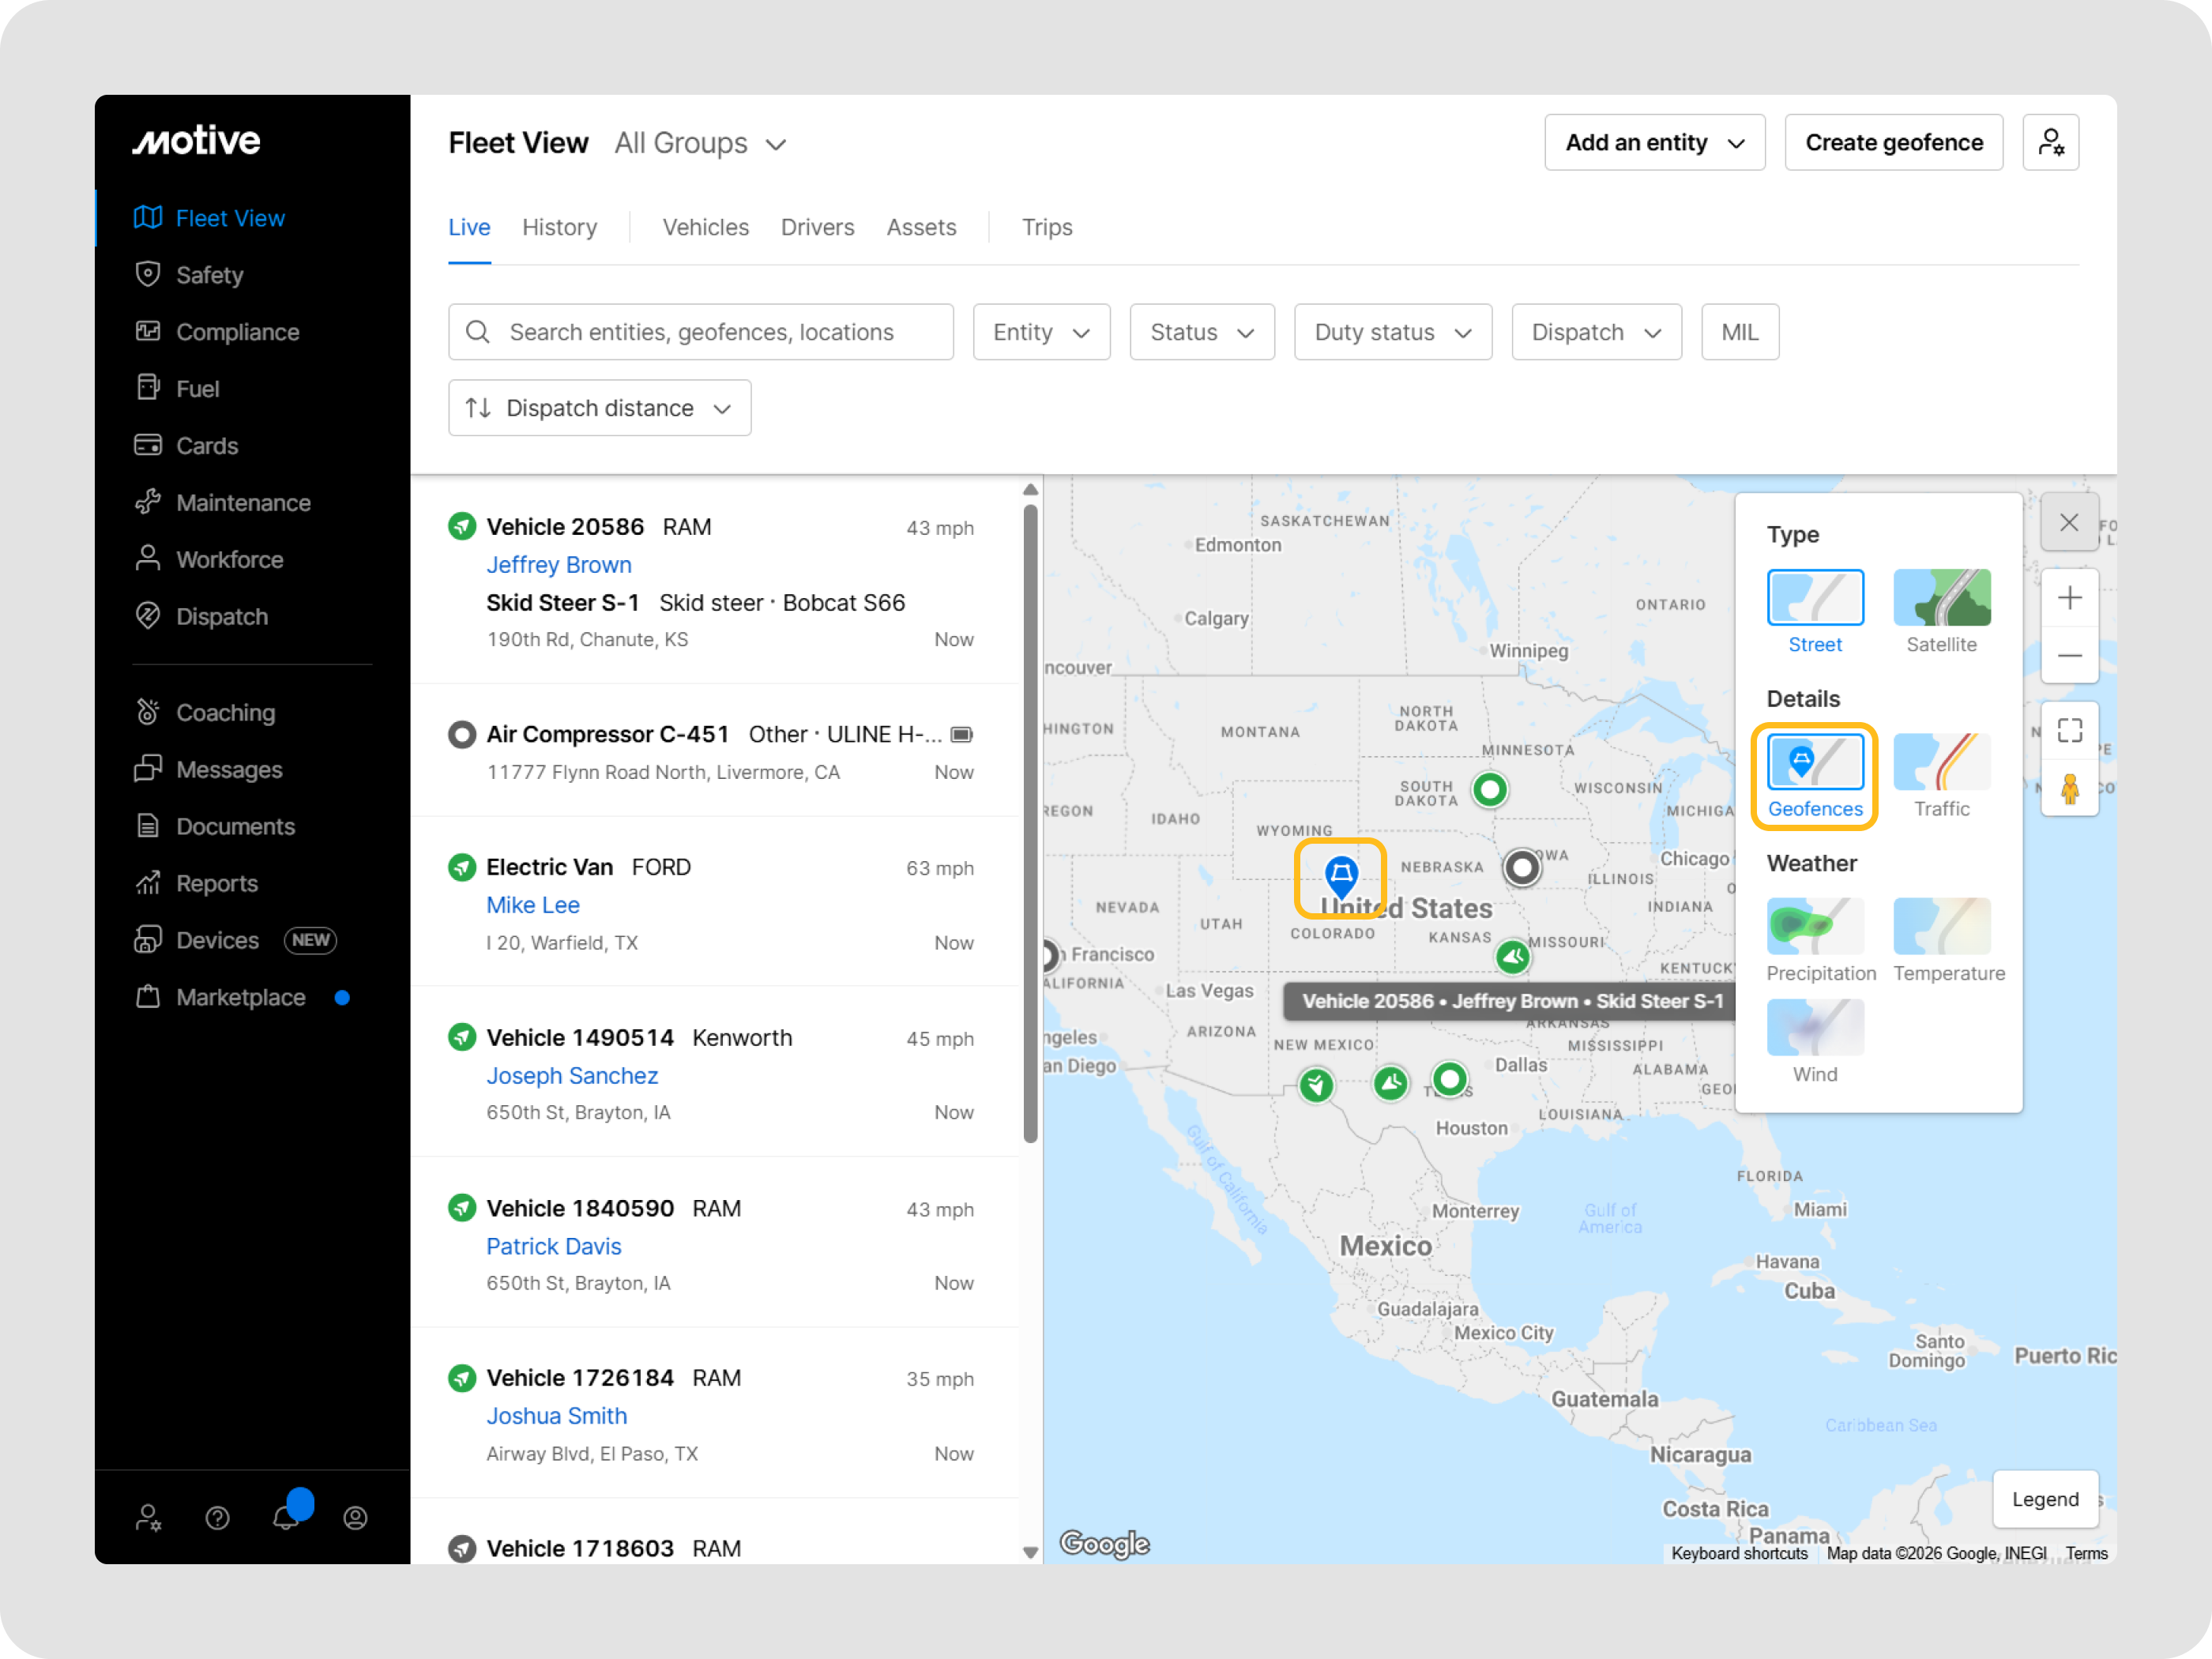
Task: Expand the All Groups dropdown
Action: click(700, 144)
